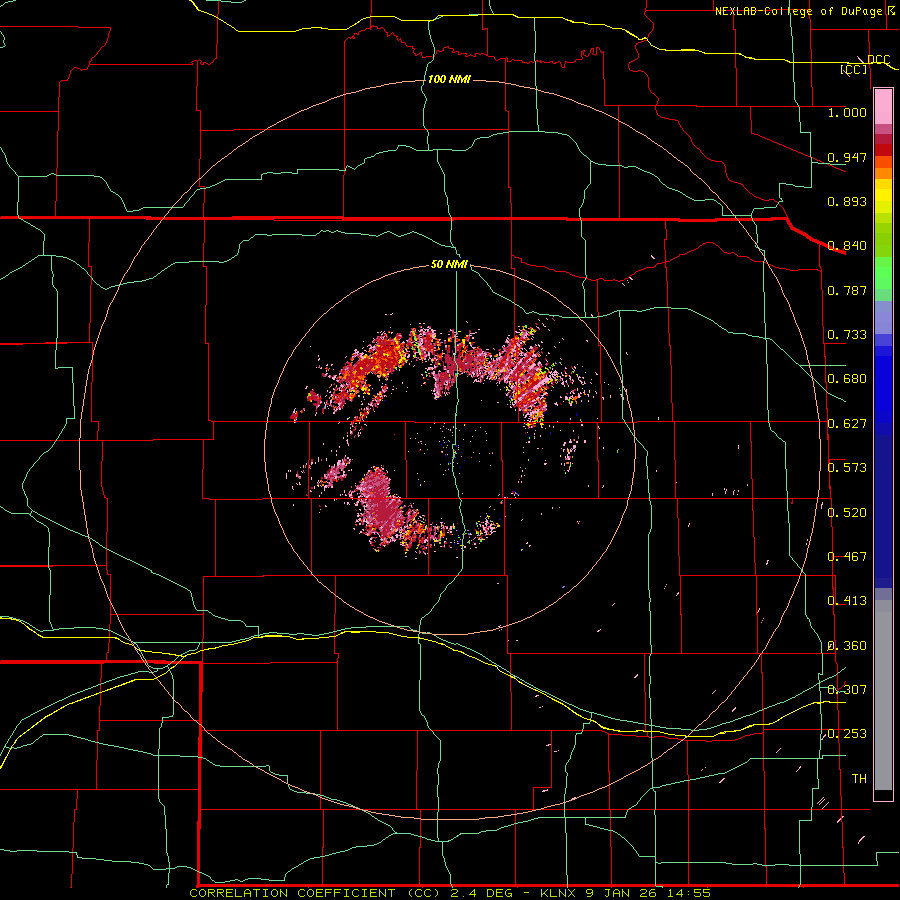The height and width of the screenshot is (900, 900).
Task: Click the 0.573 legend value
Action: pos(847,468)
